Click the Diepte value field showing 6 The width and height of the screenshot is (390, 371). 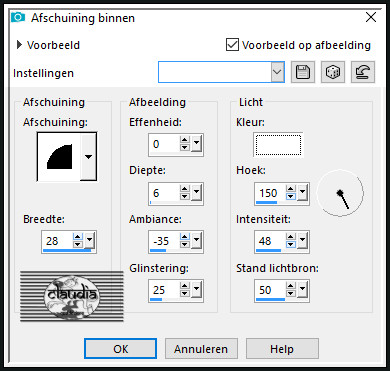pos(165,193)
